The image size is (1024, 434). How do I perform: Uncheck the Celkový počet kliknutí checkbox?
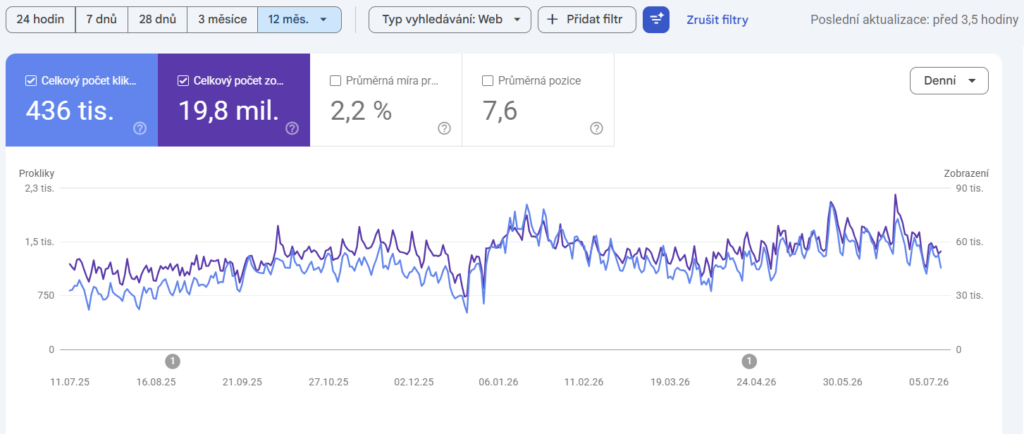[30, 81]
